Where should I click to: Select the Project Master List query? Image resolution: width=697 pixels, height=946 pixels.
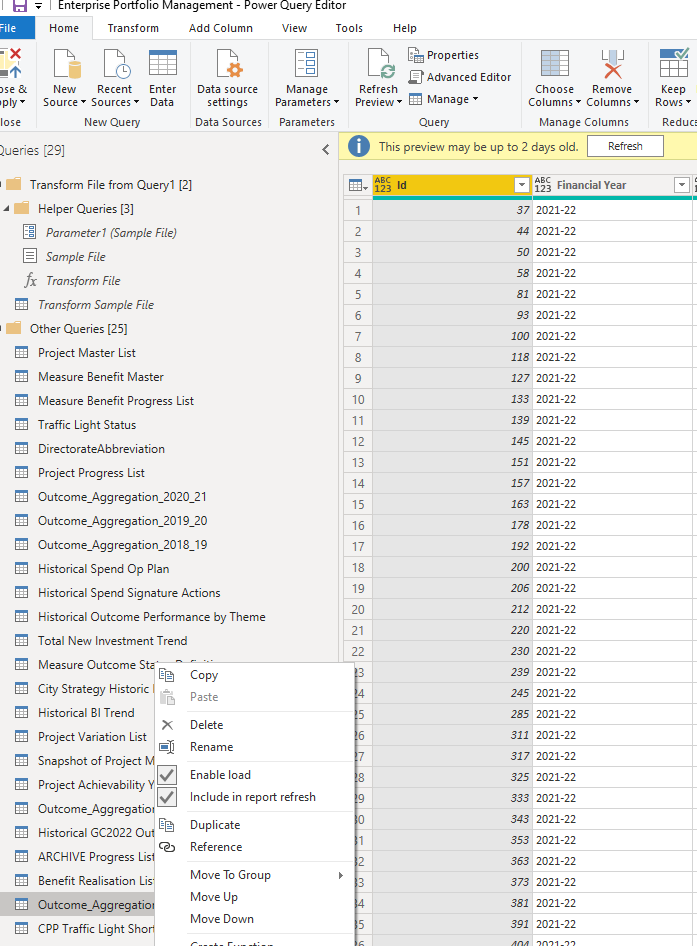(x=86, y=353)
